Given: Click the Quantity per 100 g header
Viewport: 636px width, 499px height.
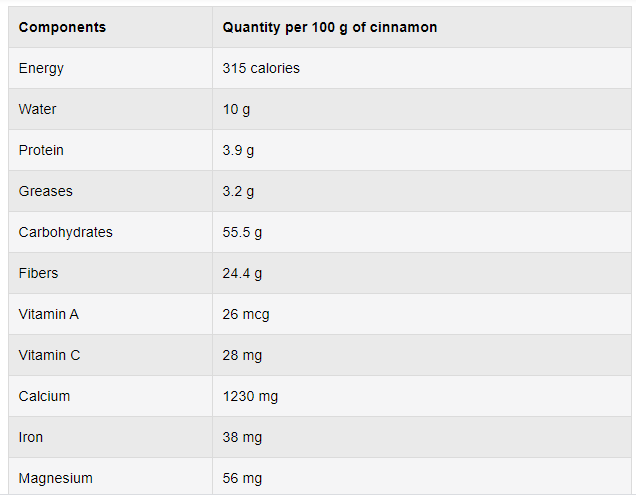Looking at the screenshot, I should [330, 27].
